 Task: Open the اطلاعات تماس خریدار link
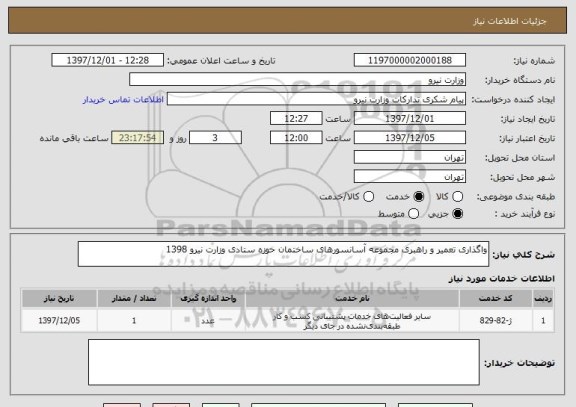(x=123, y=100)
